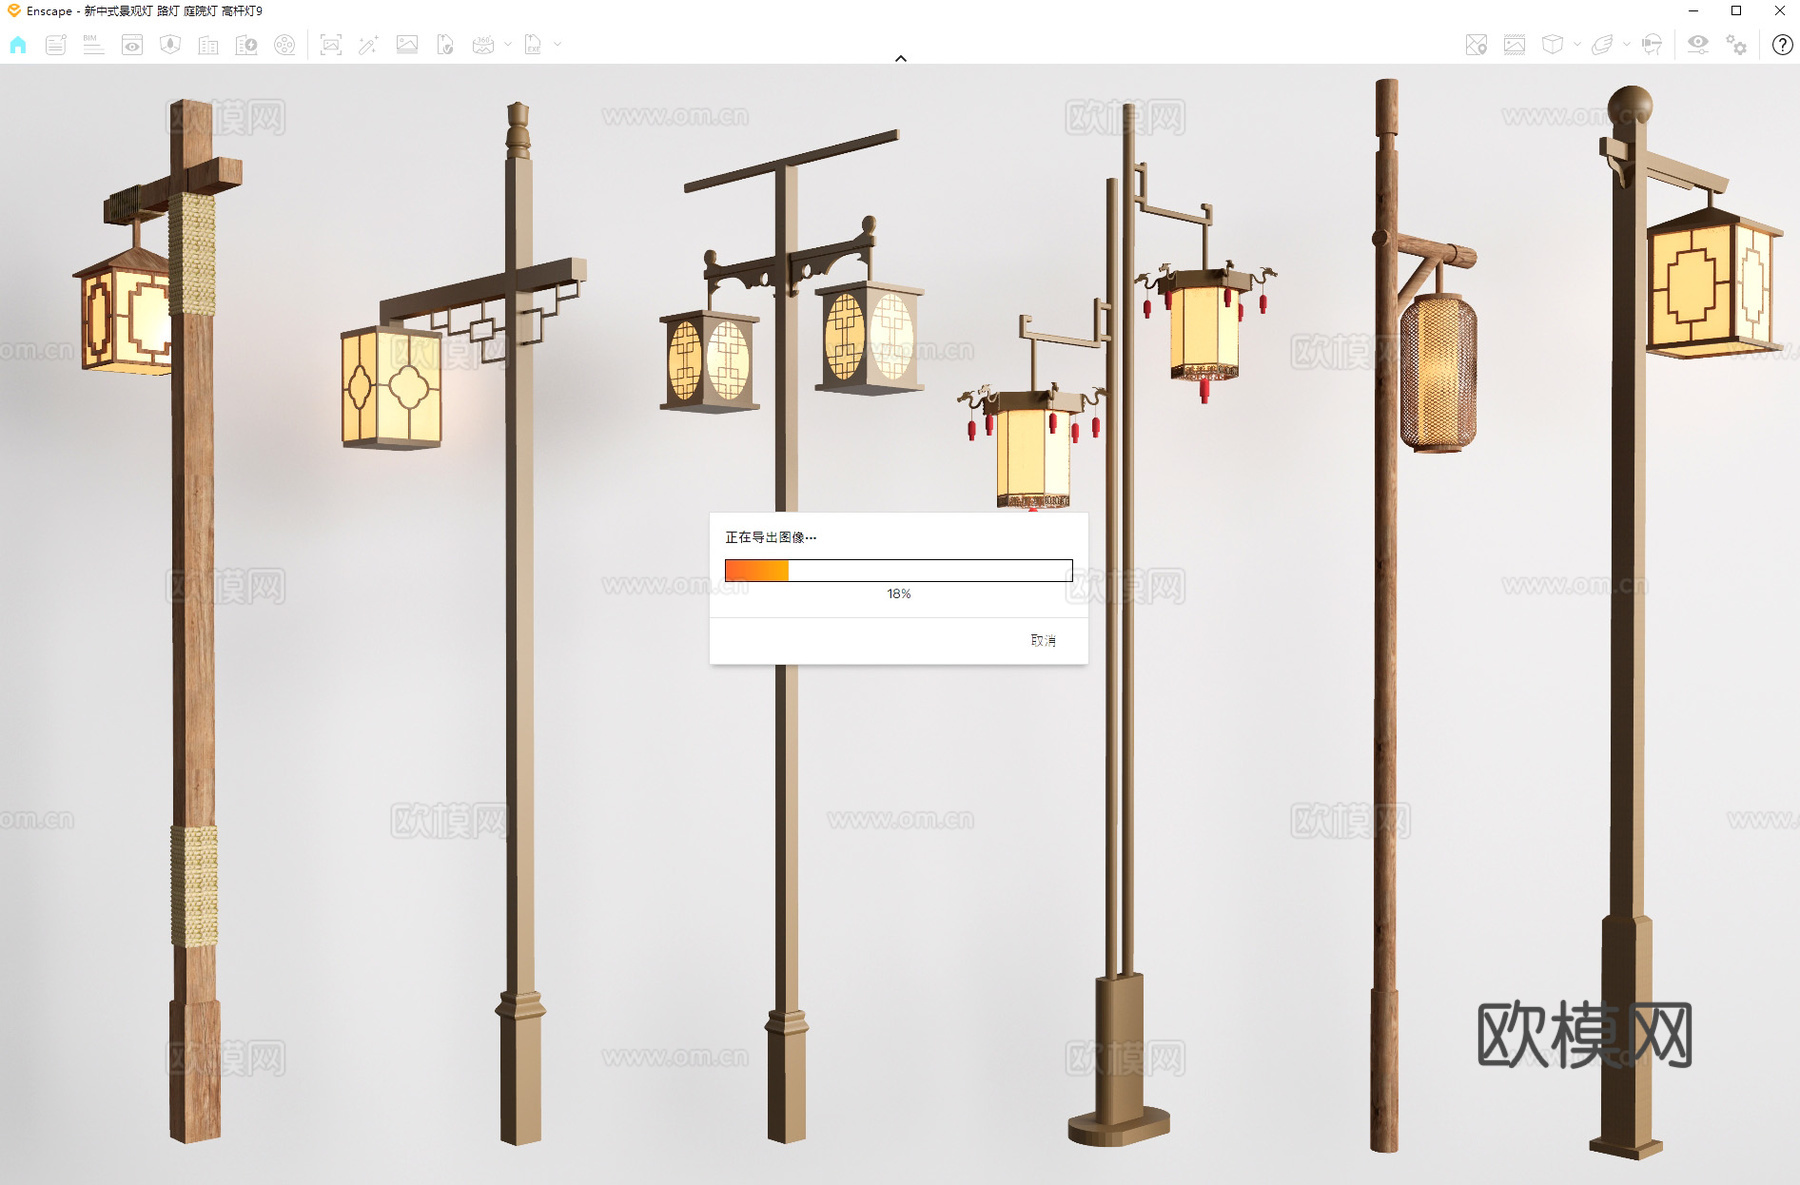Open the help question mark
This screenshot has width=1800, height=1185.
[1782, 45]
